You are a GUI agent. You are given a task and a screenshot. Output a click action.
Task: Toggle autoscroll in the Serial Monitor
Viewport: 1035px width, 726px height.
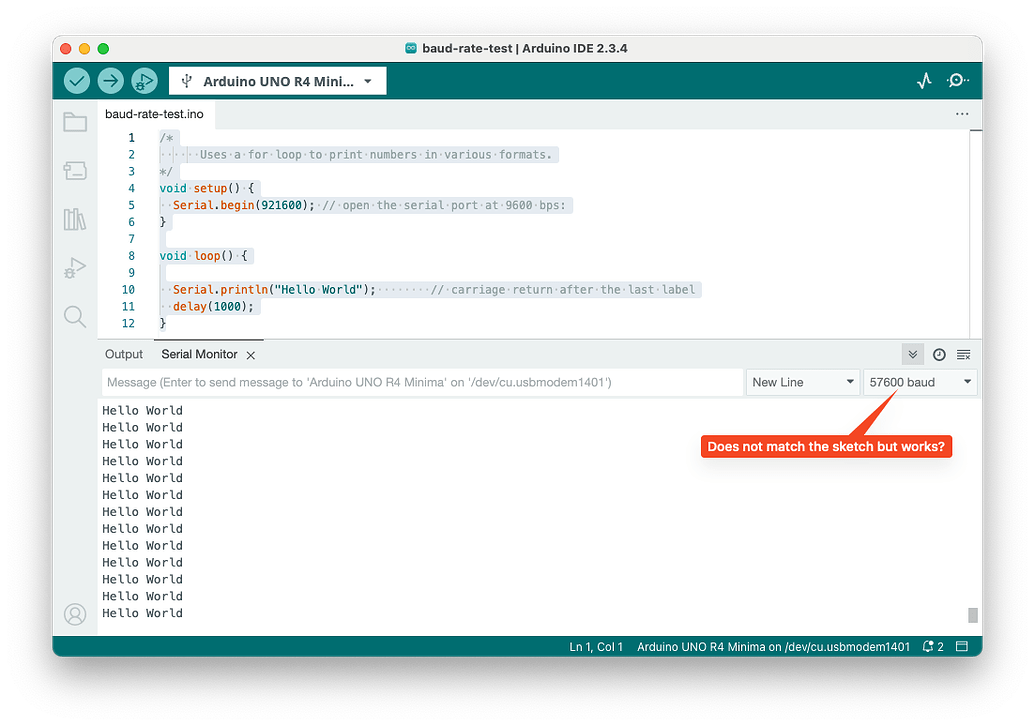click(x=913, y=355)
